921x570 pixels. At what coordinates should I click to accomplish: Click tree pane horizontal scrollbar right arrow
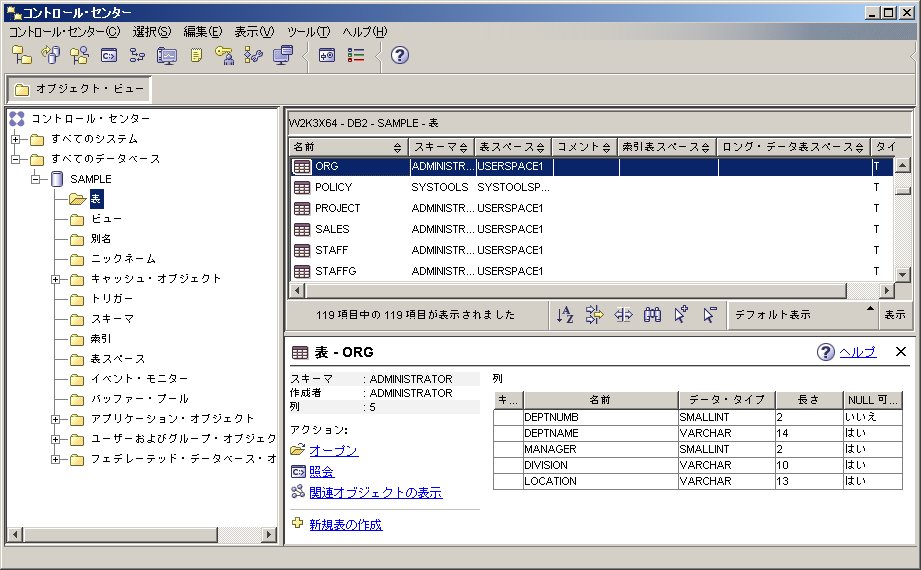[269, 535]
